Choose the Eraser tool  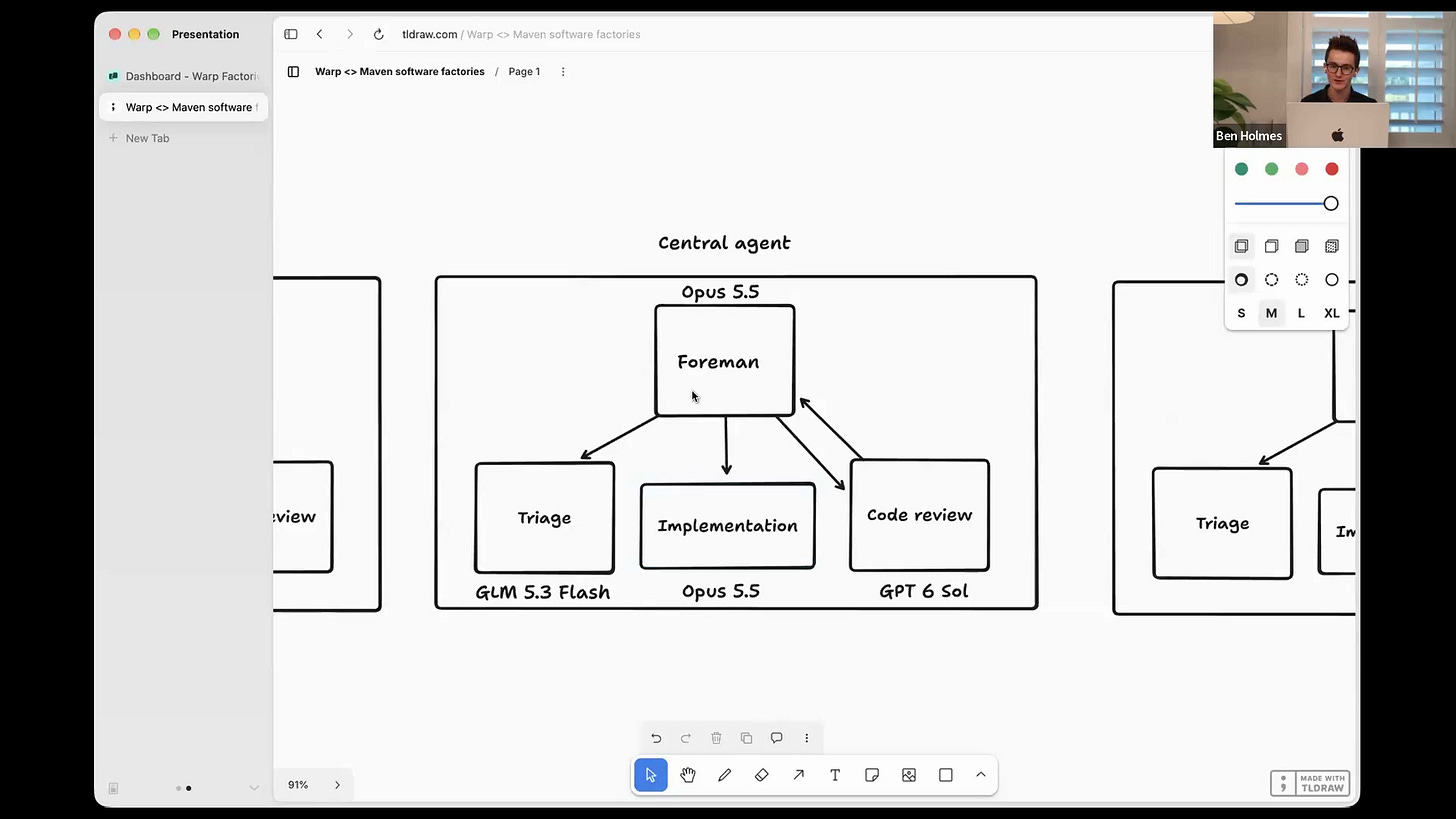762,775
